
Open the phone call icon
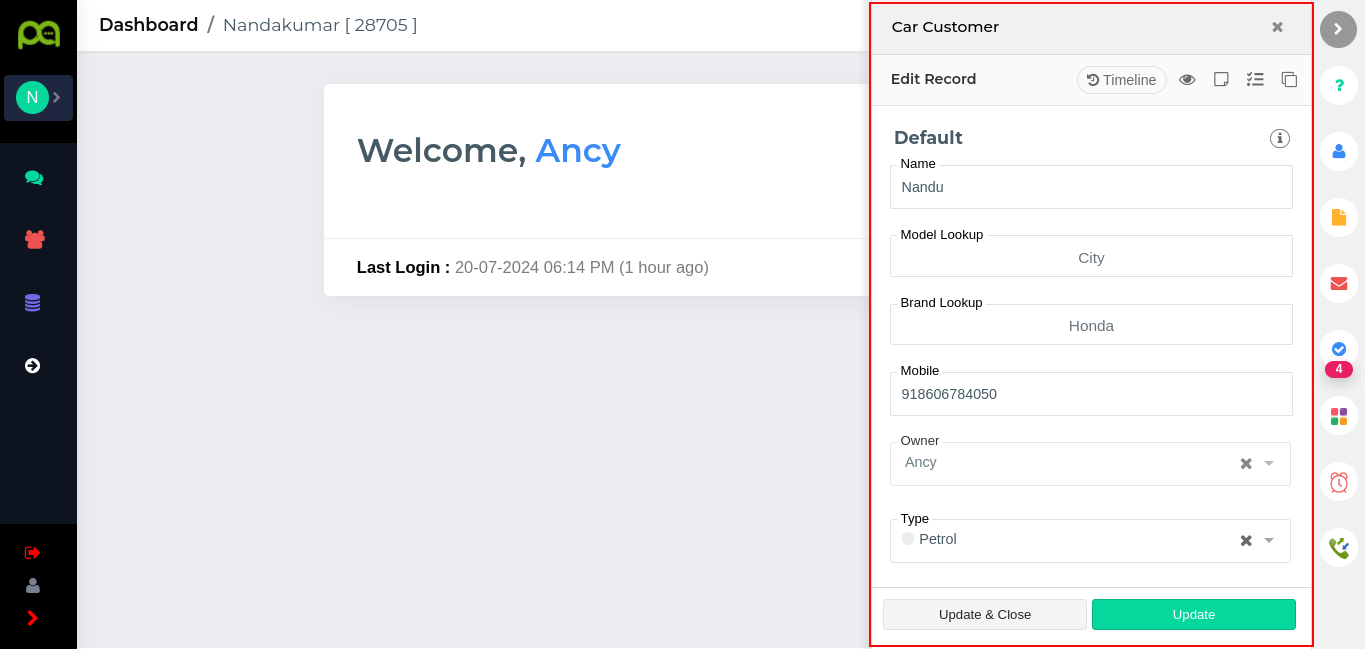(1339, 548)
